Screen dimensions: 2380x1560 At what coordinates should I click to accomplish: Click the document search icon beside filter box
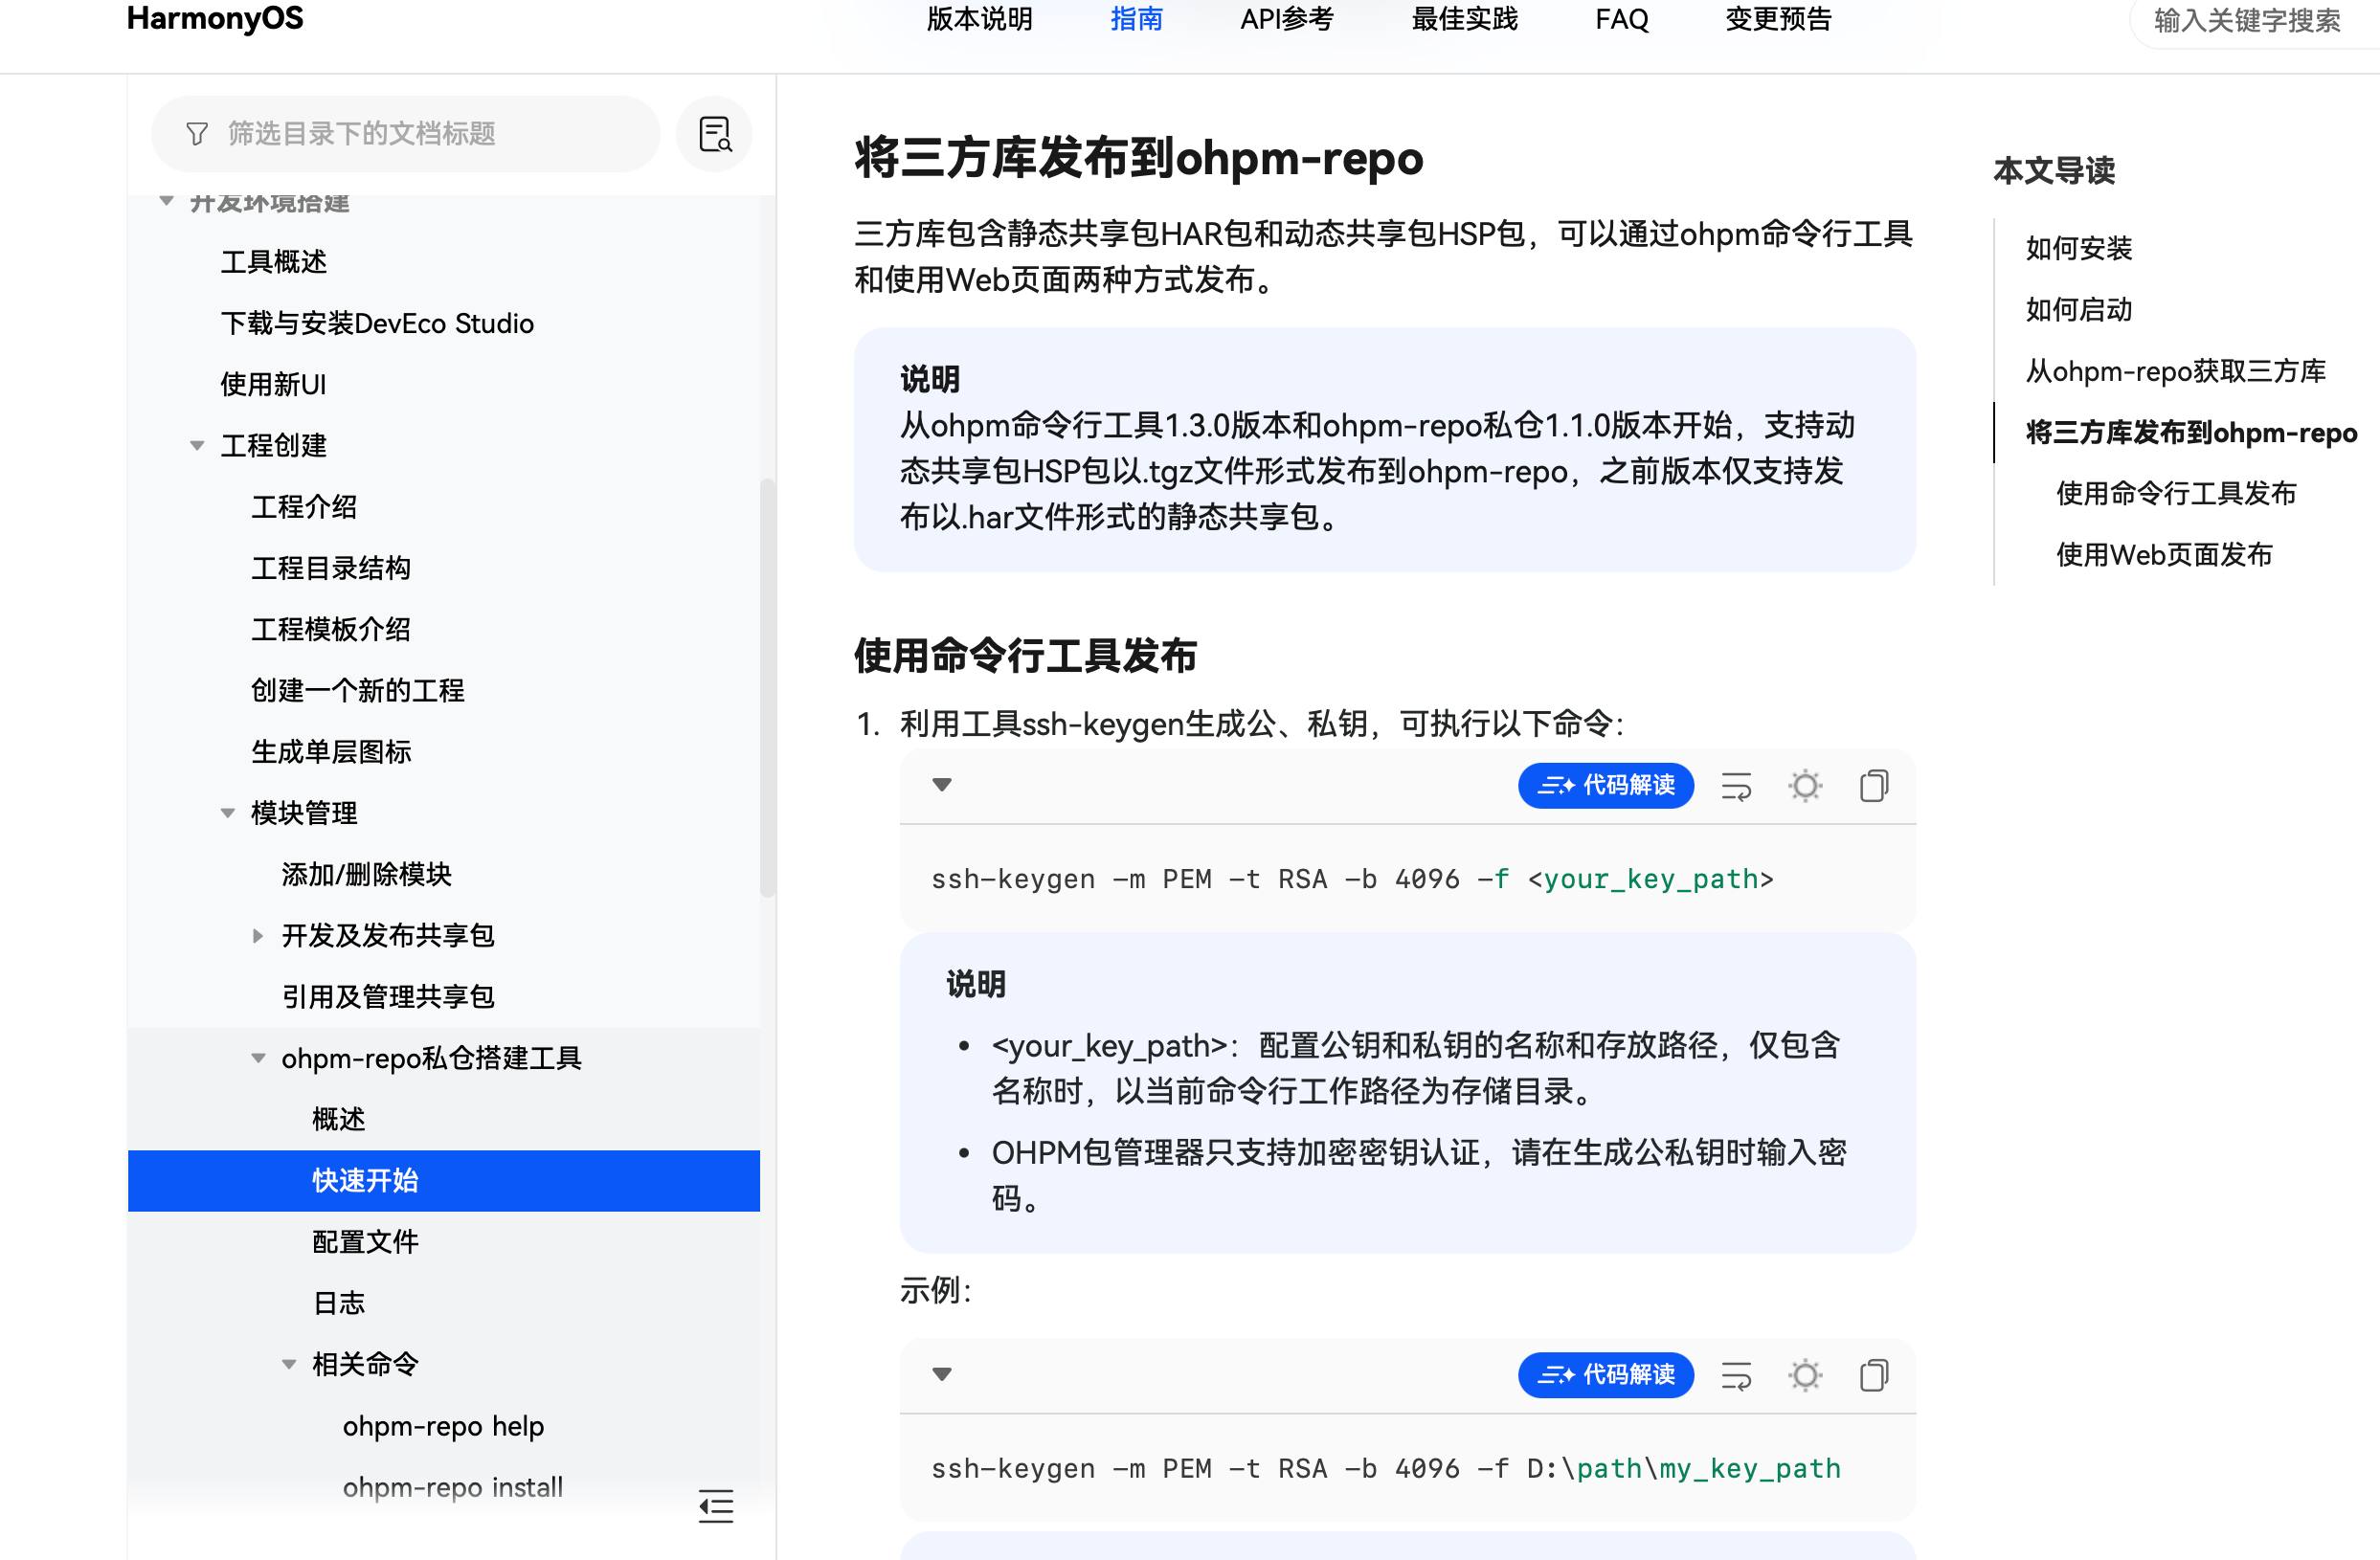714,134
